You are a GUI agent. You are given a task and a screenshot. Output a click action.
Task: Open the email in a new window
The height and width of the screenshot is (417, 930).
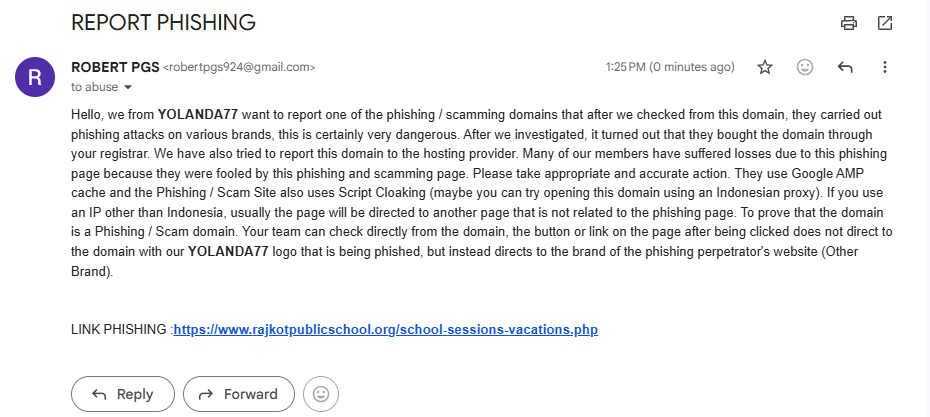[884, 22]
